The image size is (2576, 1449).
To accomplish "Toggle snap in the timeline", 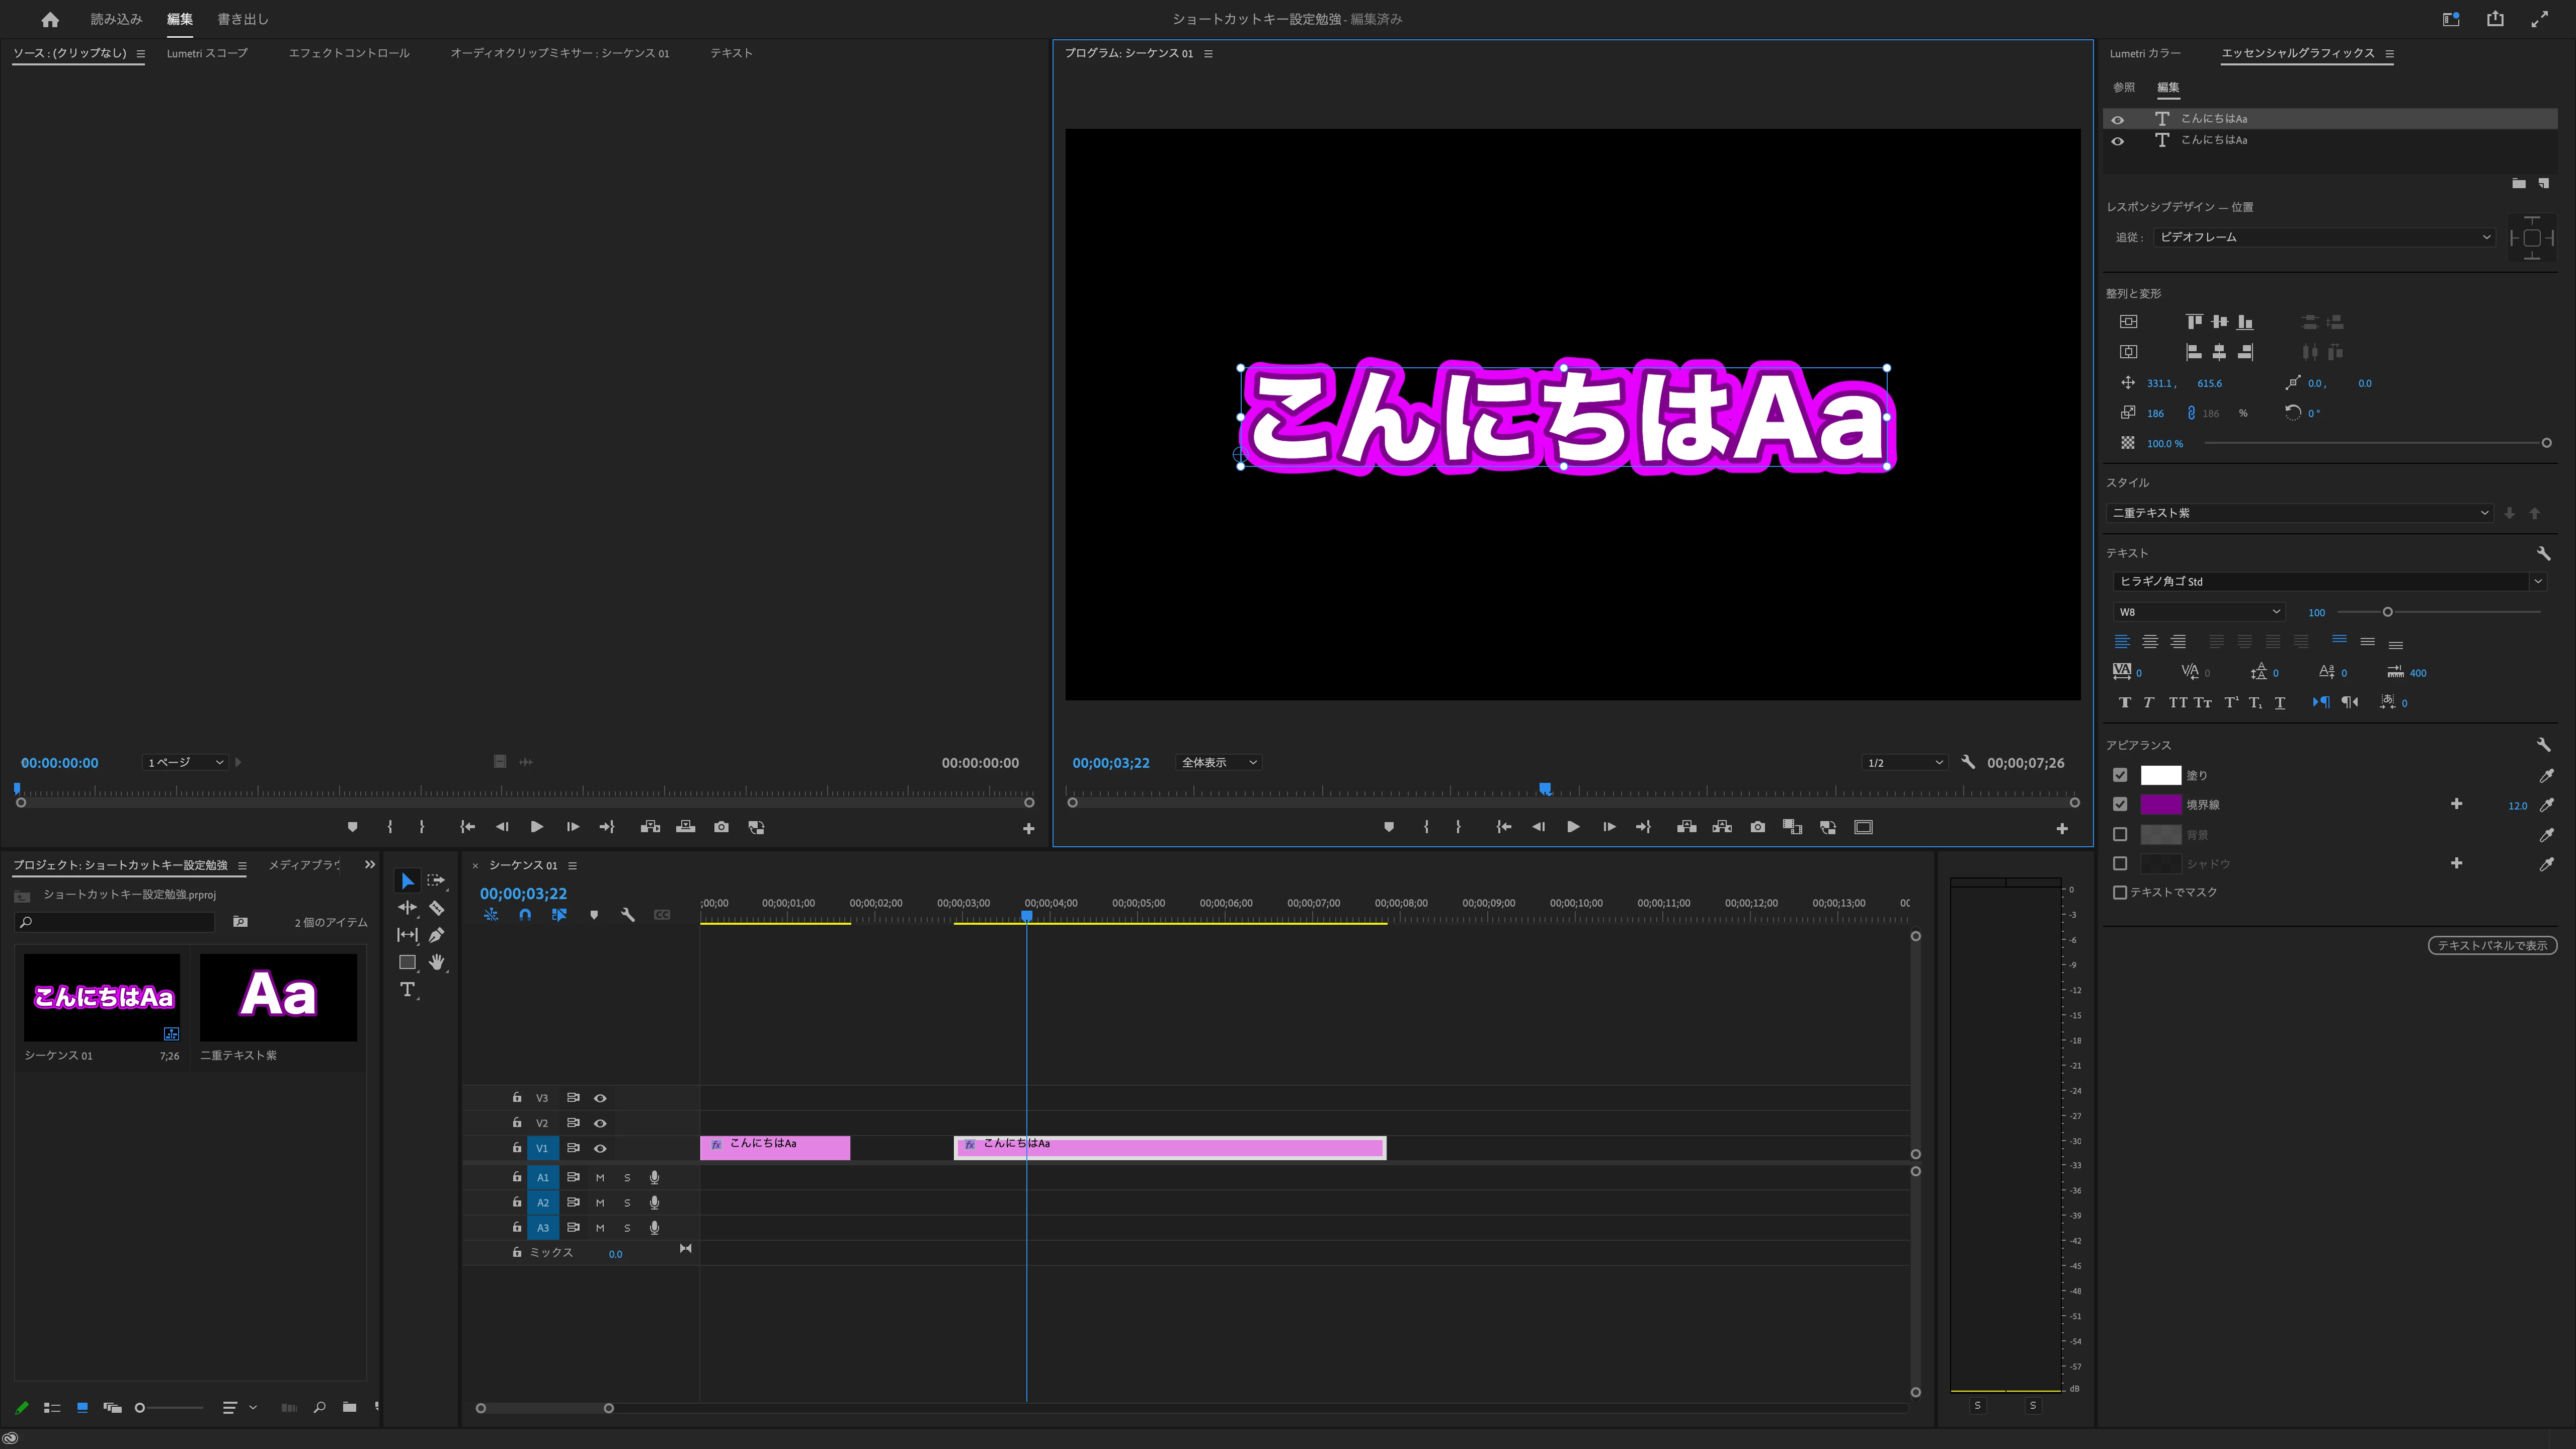I will pyautogui.click(x=525, y=915).
